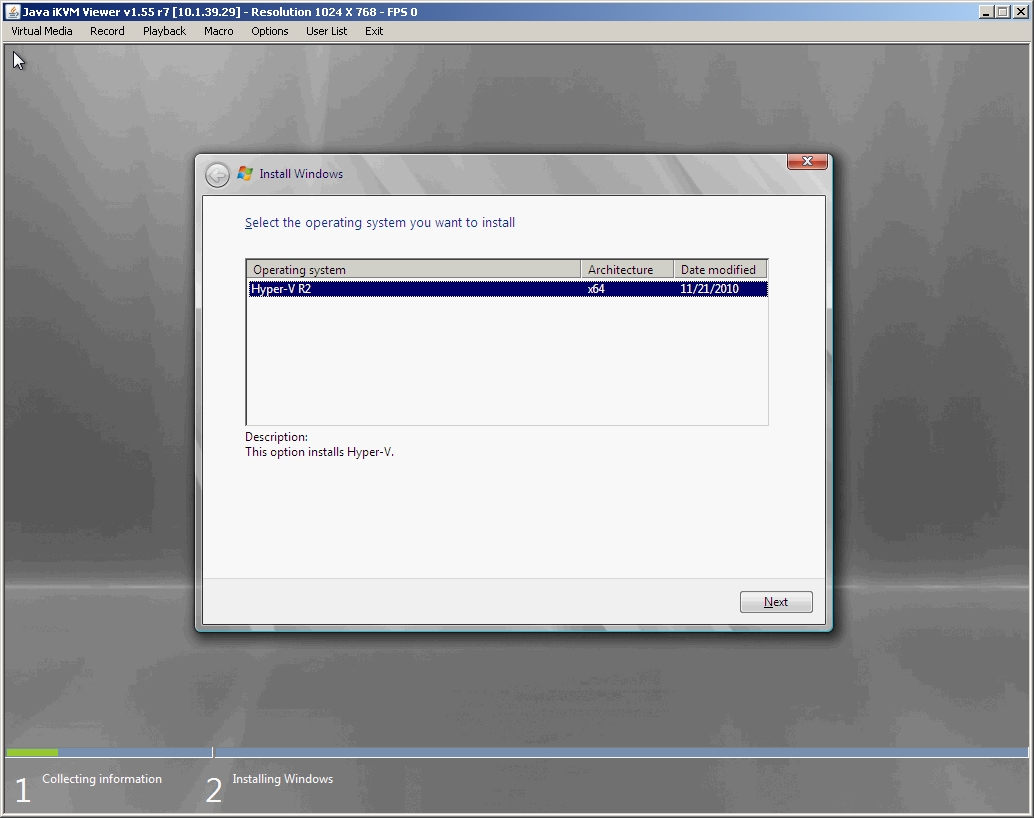
Task: Click the x64 architecture cell
Action: (x=596, y=288)
